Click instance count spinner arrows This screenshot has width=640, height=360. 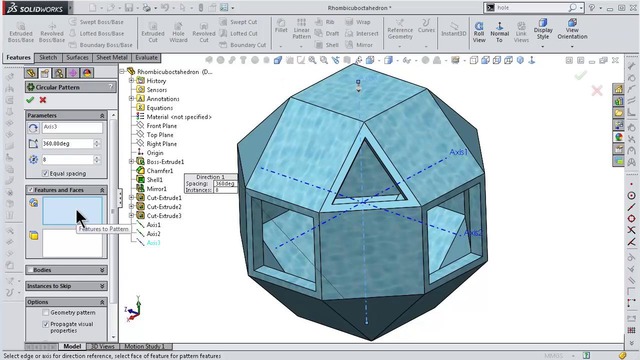click(97, 160)
